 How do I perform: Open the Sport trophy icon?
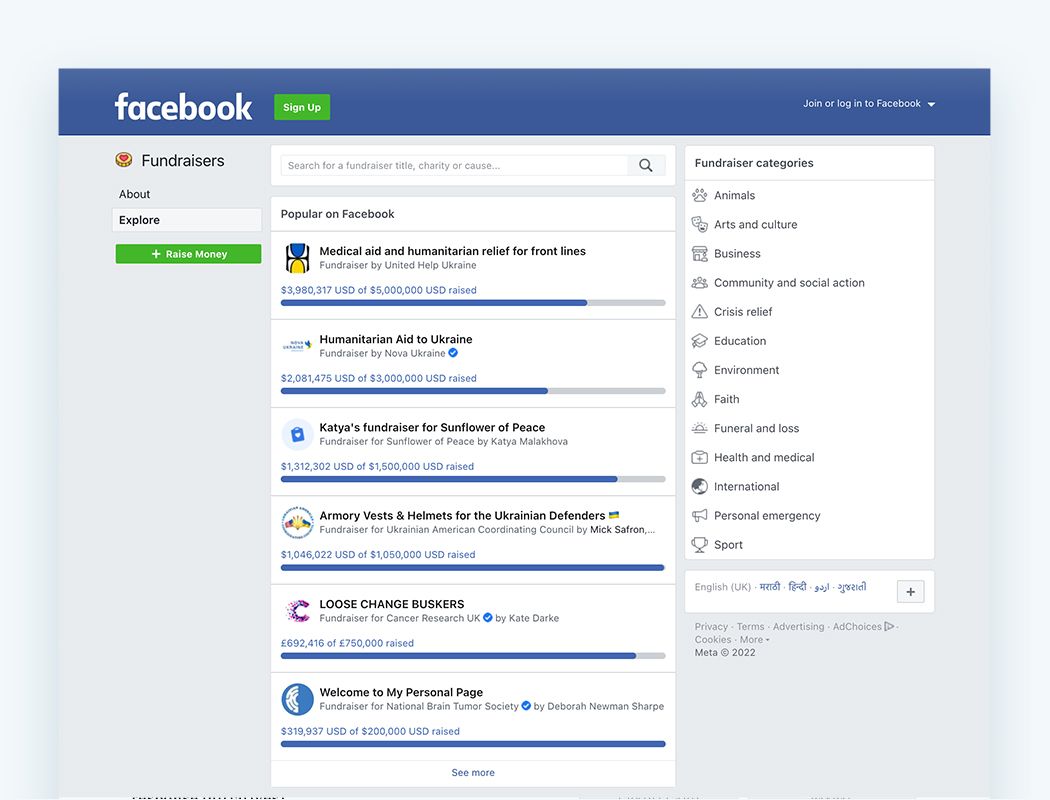700,545
